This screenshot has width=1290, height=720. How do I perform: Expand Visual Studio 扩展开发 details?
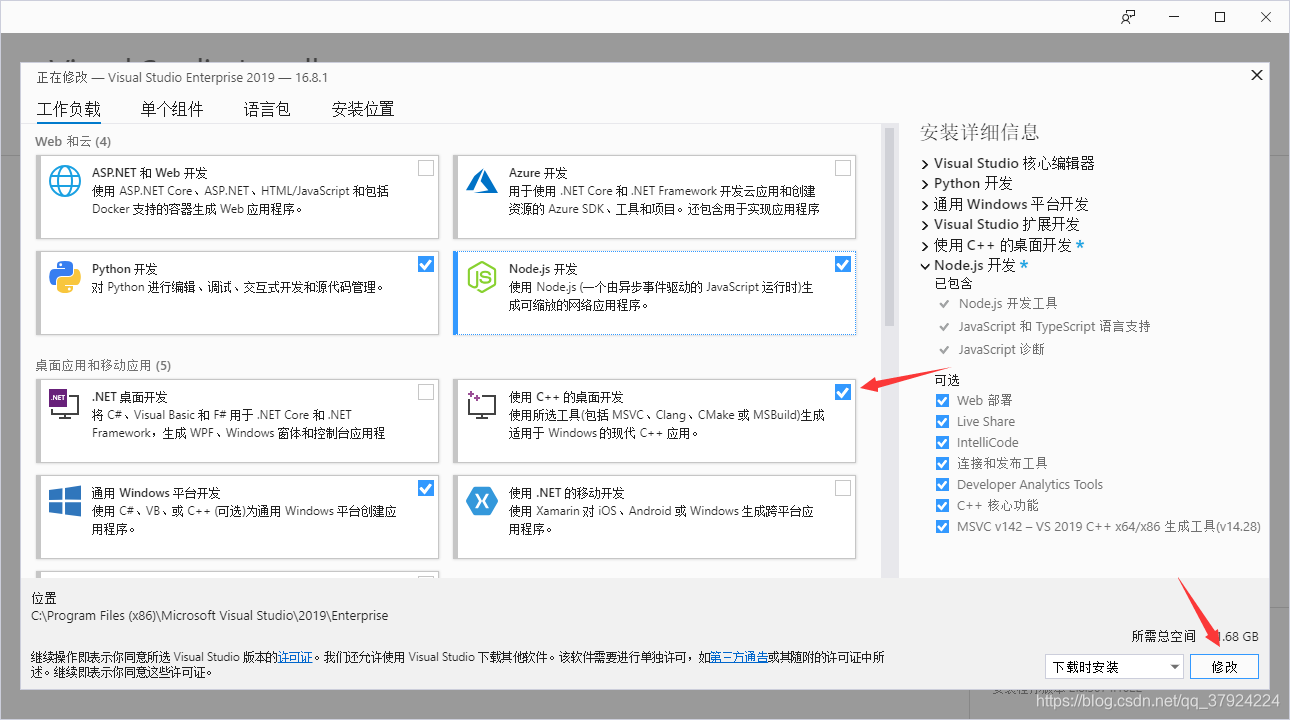coord(925,225)
